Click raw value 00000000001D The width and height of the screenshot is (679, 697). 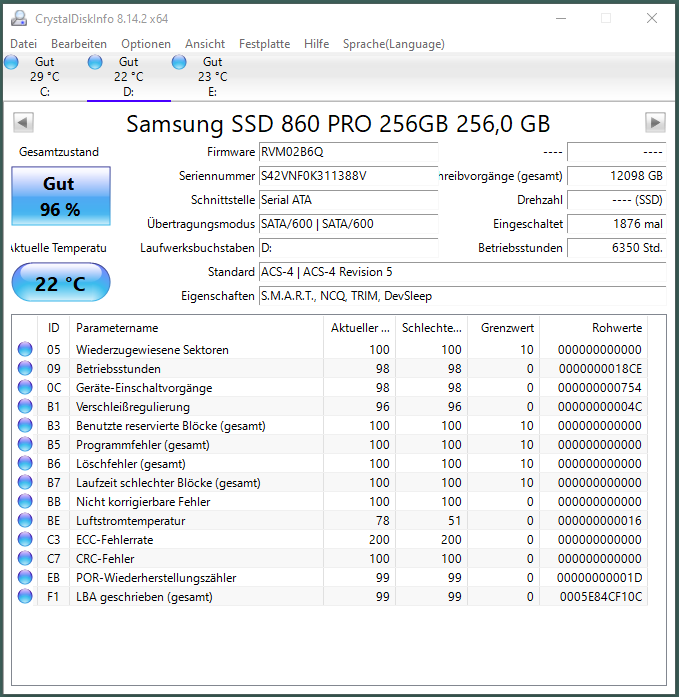[x=599, y=577]
